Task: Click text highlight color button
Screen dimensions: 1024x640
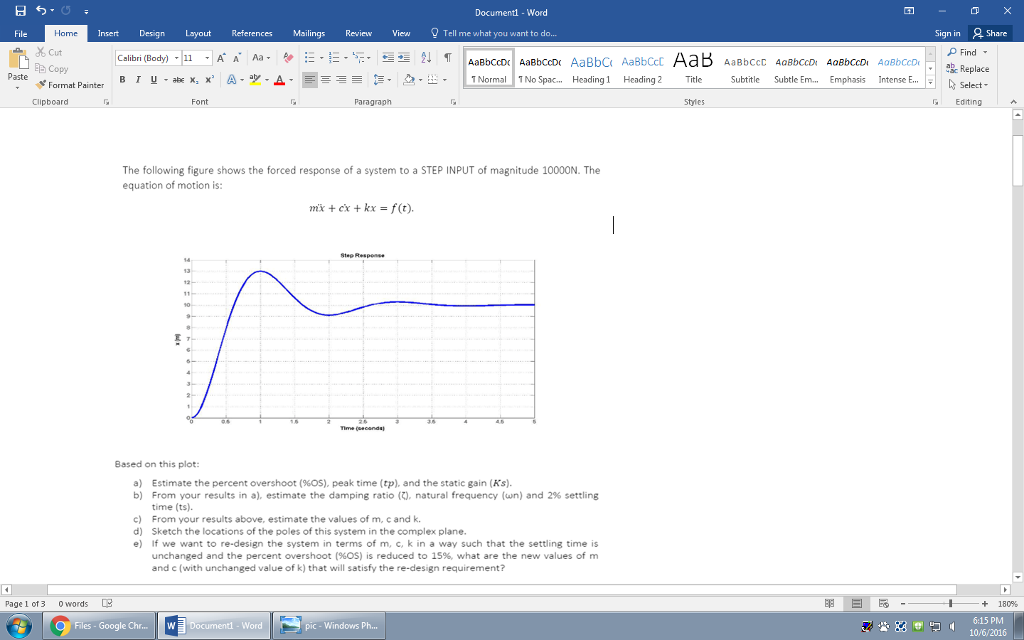Action: [x=255, y=80]
